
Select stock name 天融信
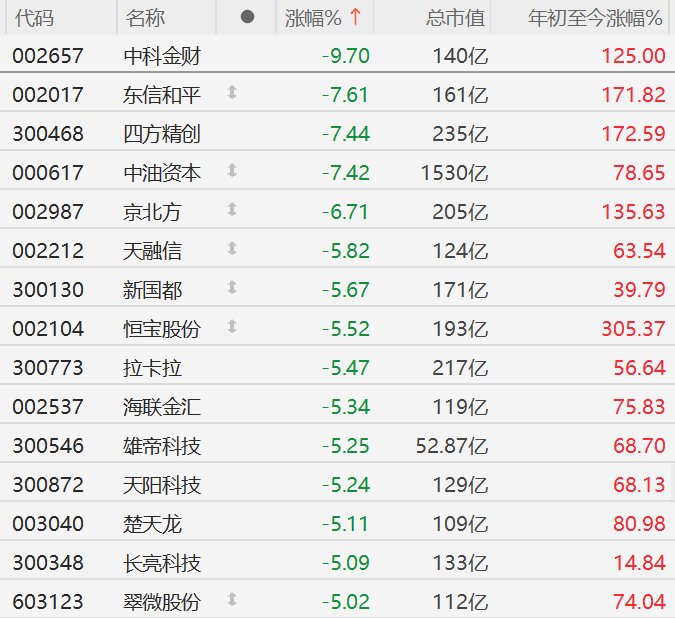coord(152,251)
